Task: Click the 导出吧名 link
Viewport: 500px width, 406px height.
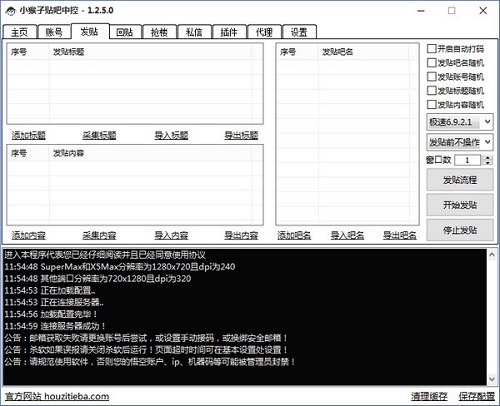Action: pos(400,236)
